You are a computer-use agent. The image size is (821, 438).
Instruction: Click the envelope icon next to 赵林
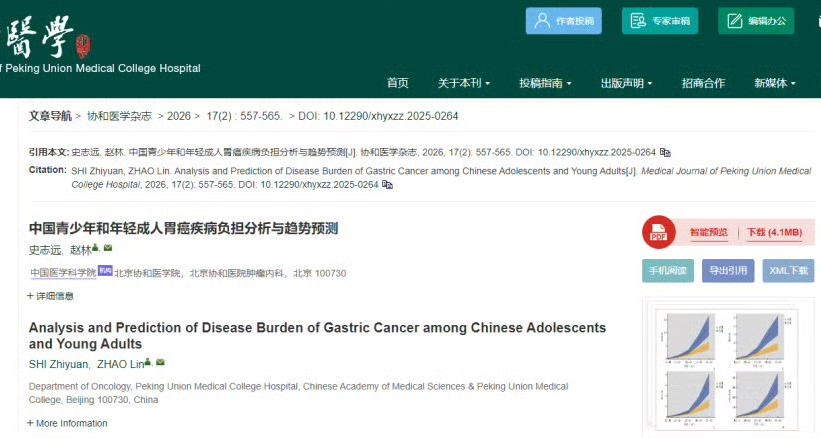click(108, 248)
